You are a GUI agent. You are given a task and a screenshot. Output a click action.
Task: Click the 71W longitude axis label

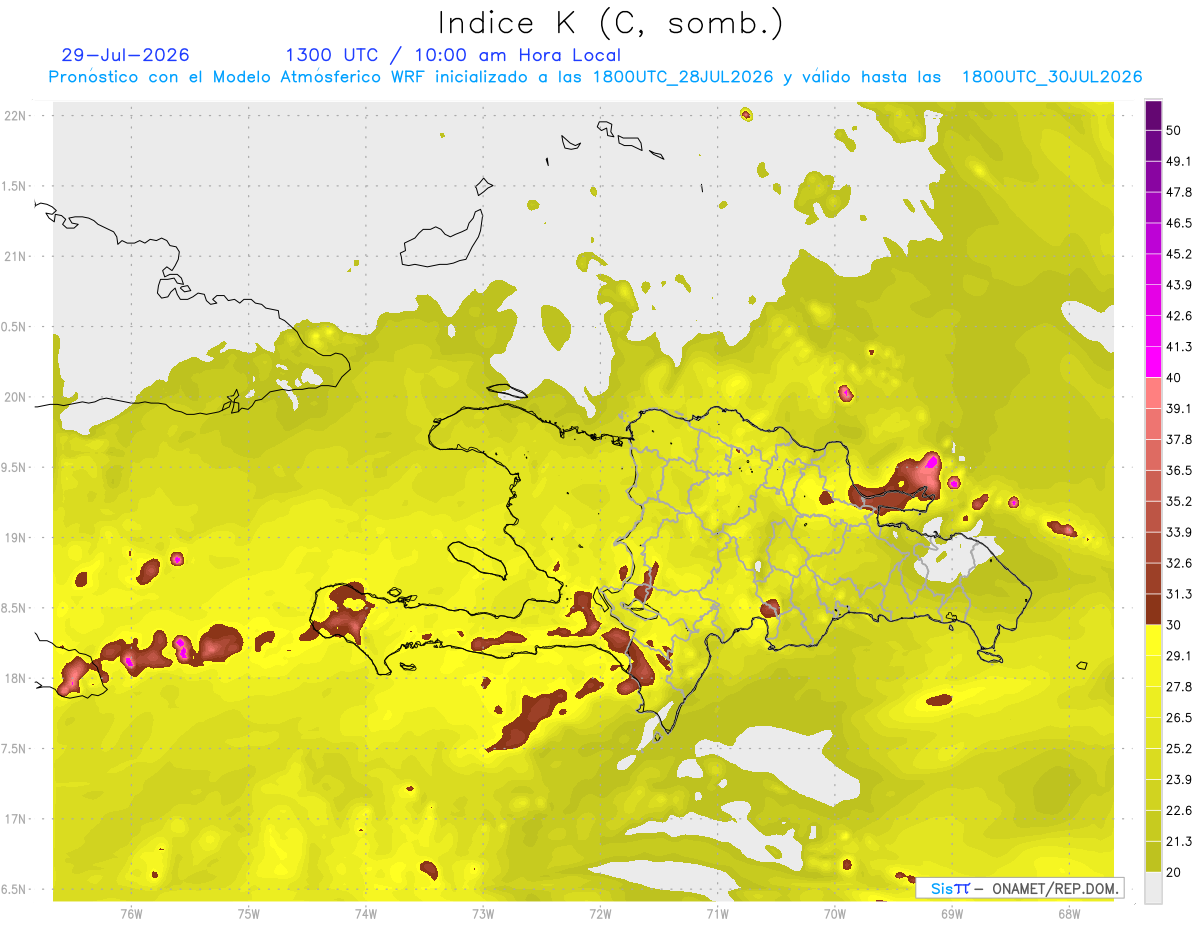coord(717,913)
